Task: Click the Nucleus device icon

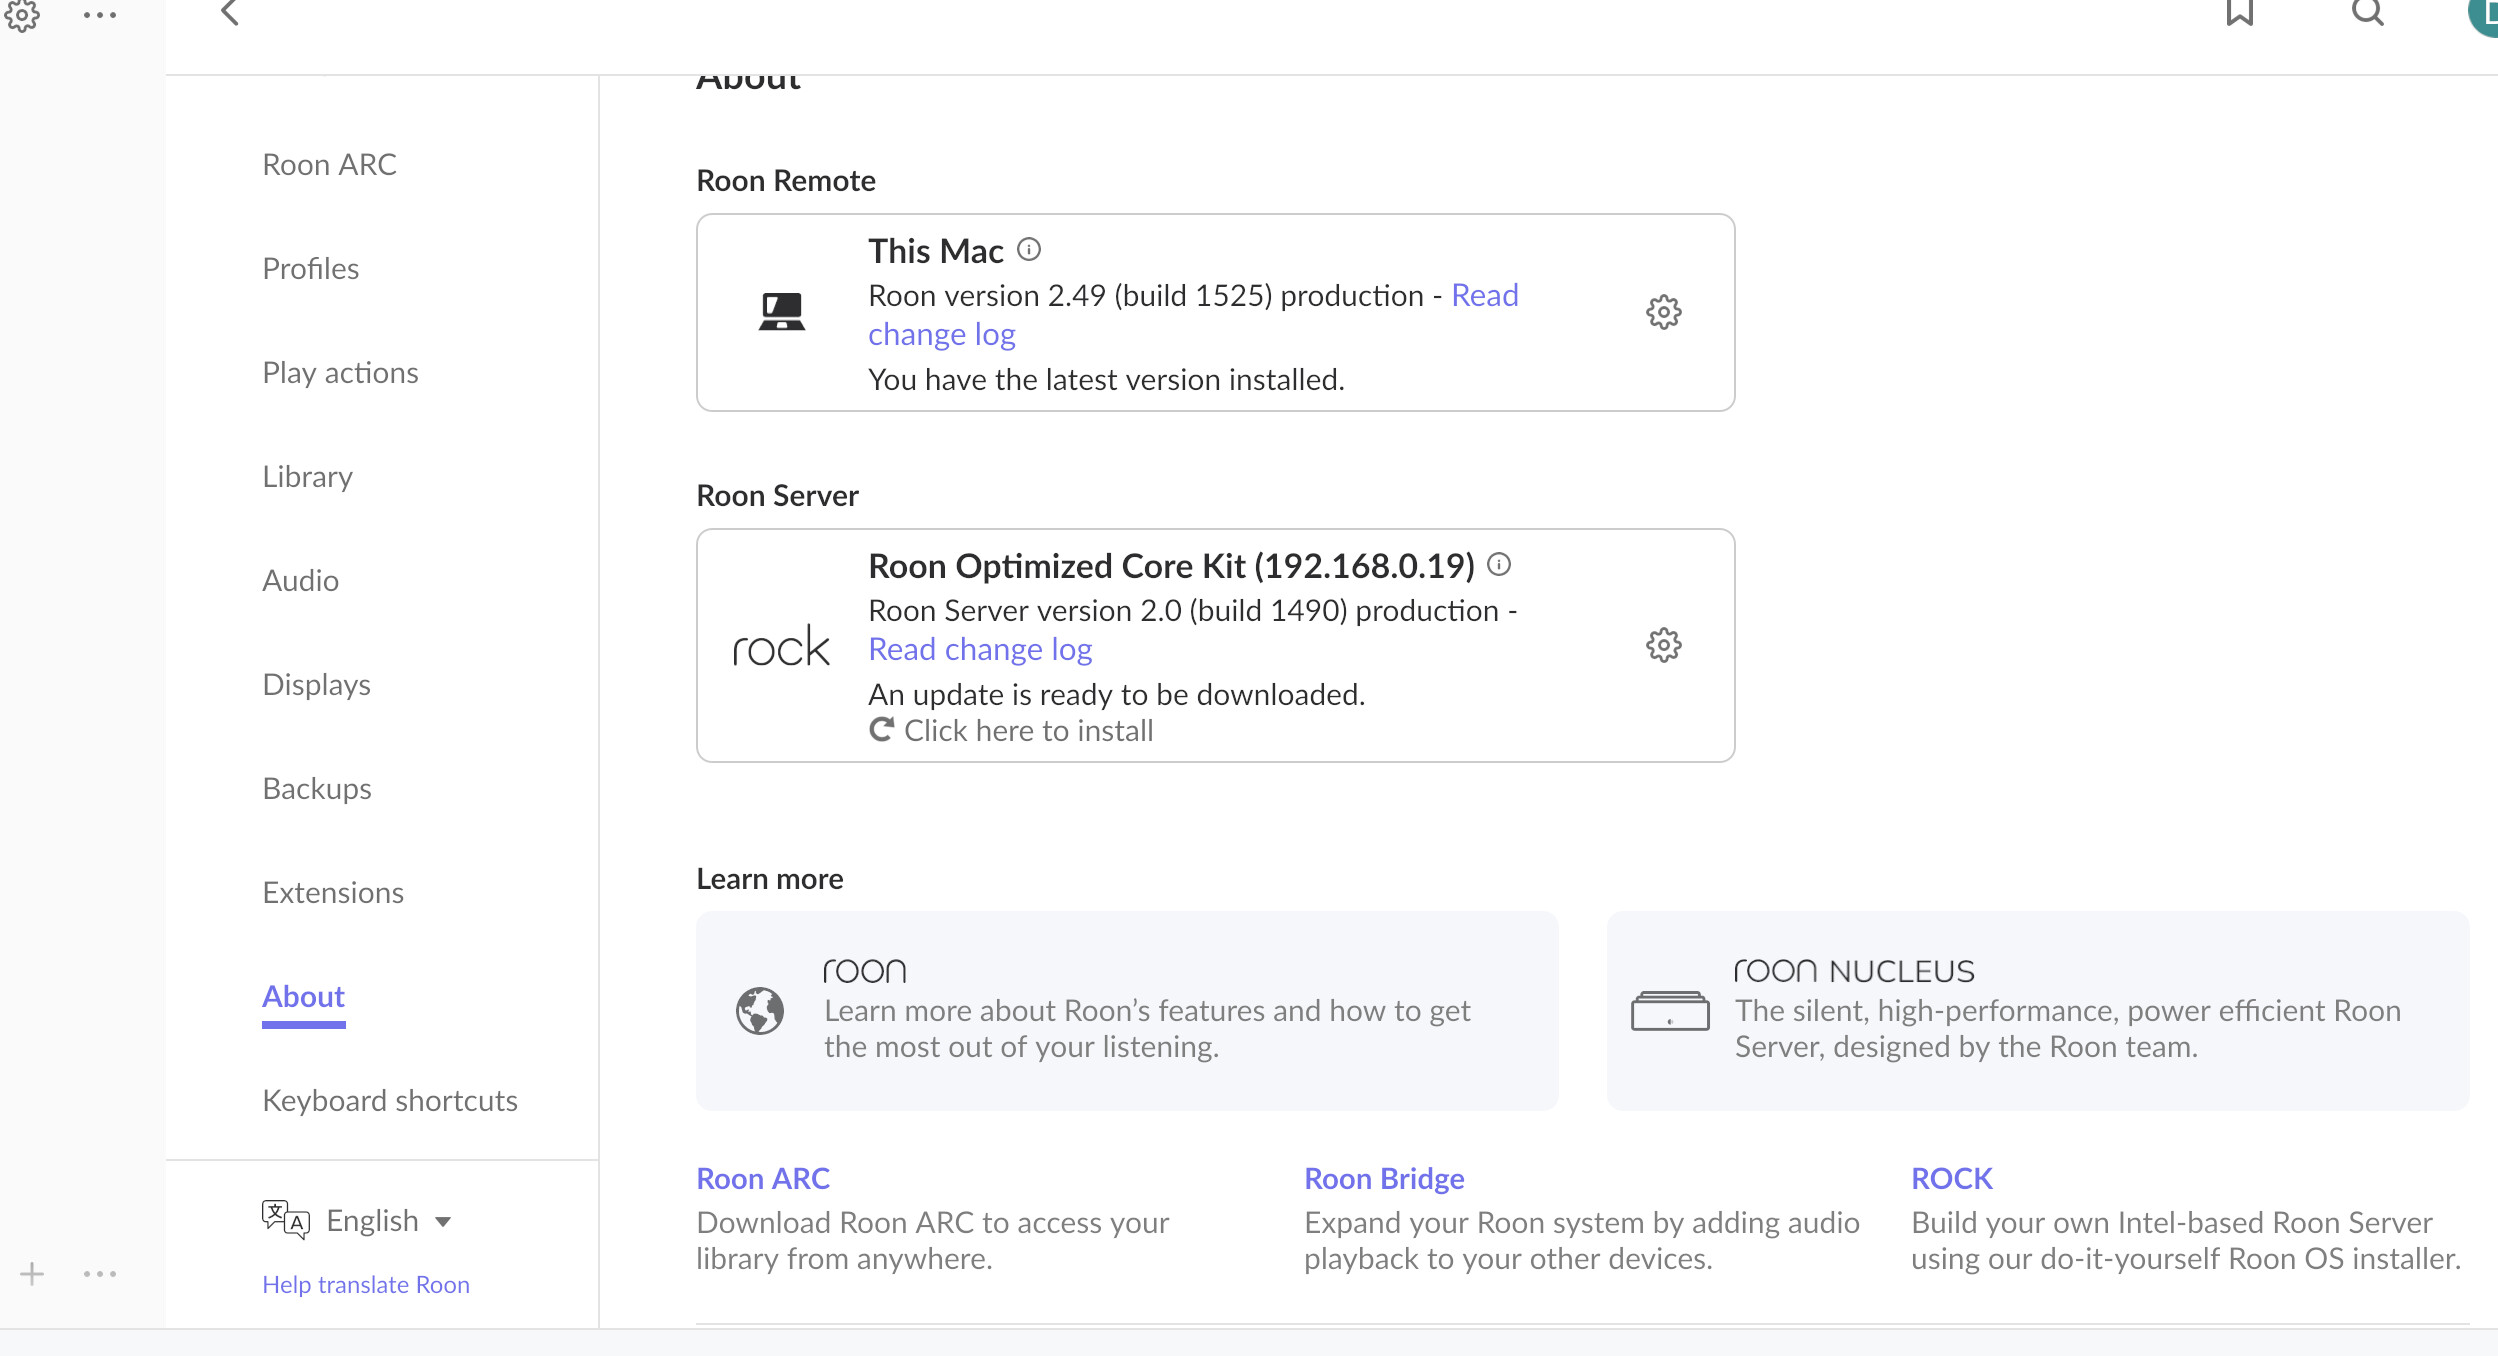Action: [x=1670, y=1010]
